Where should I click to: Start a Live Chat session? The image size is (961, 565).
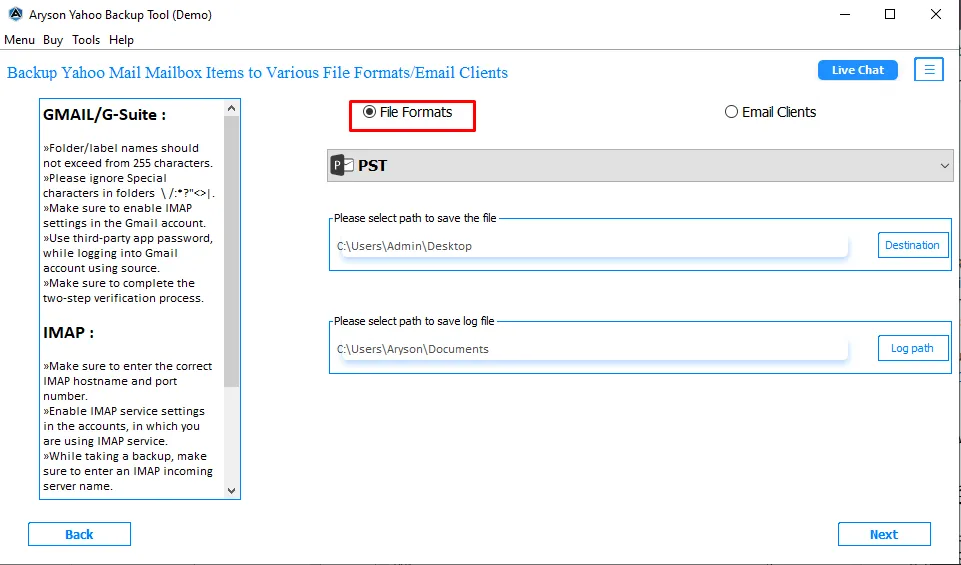click(x=857, y=70)
